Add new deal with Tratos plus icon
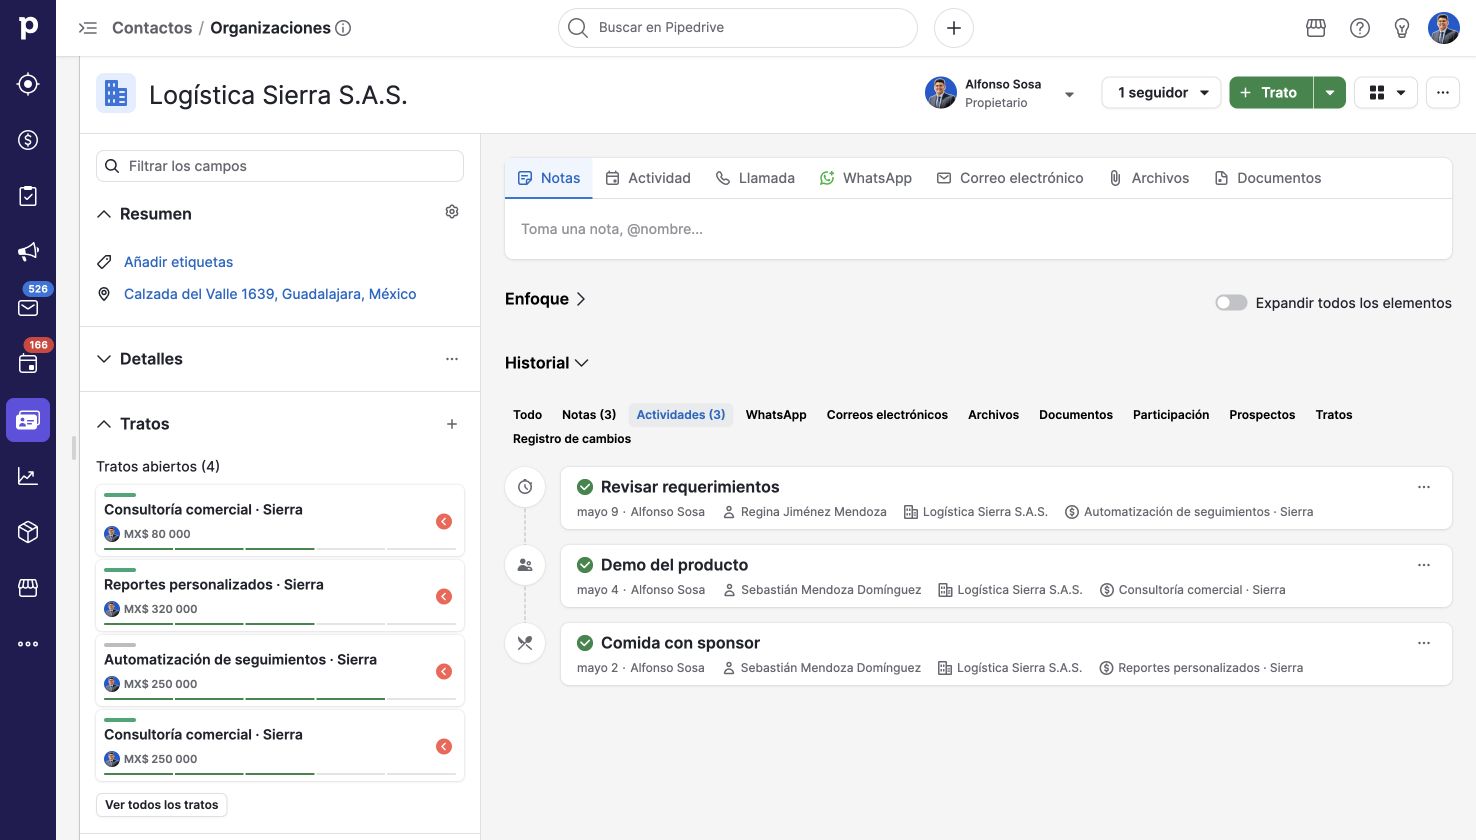 pyautogui.click(x=452, y=424)
